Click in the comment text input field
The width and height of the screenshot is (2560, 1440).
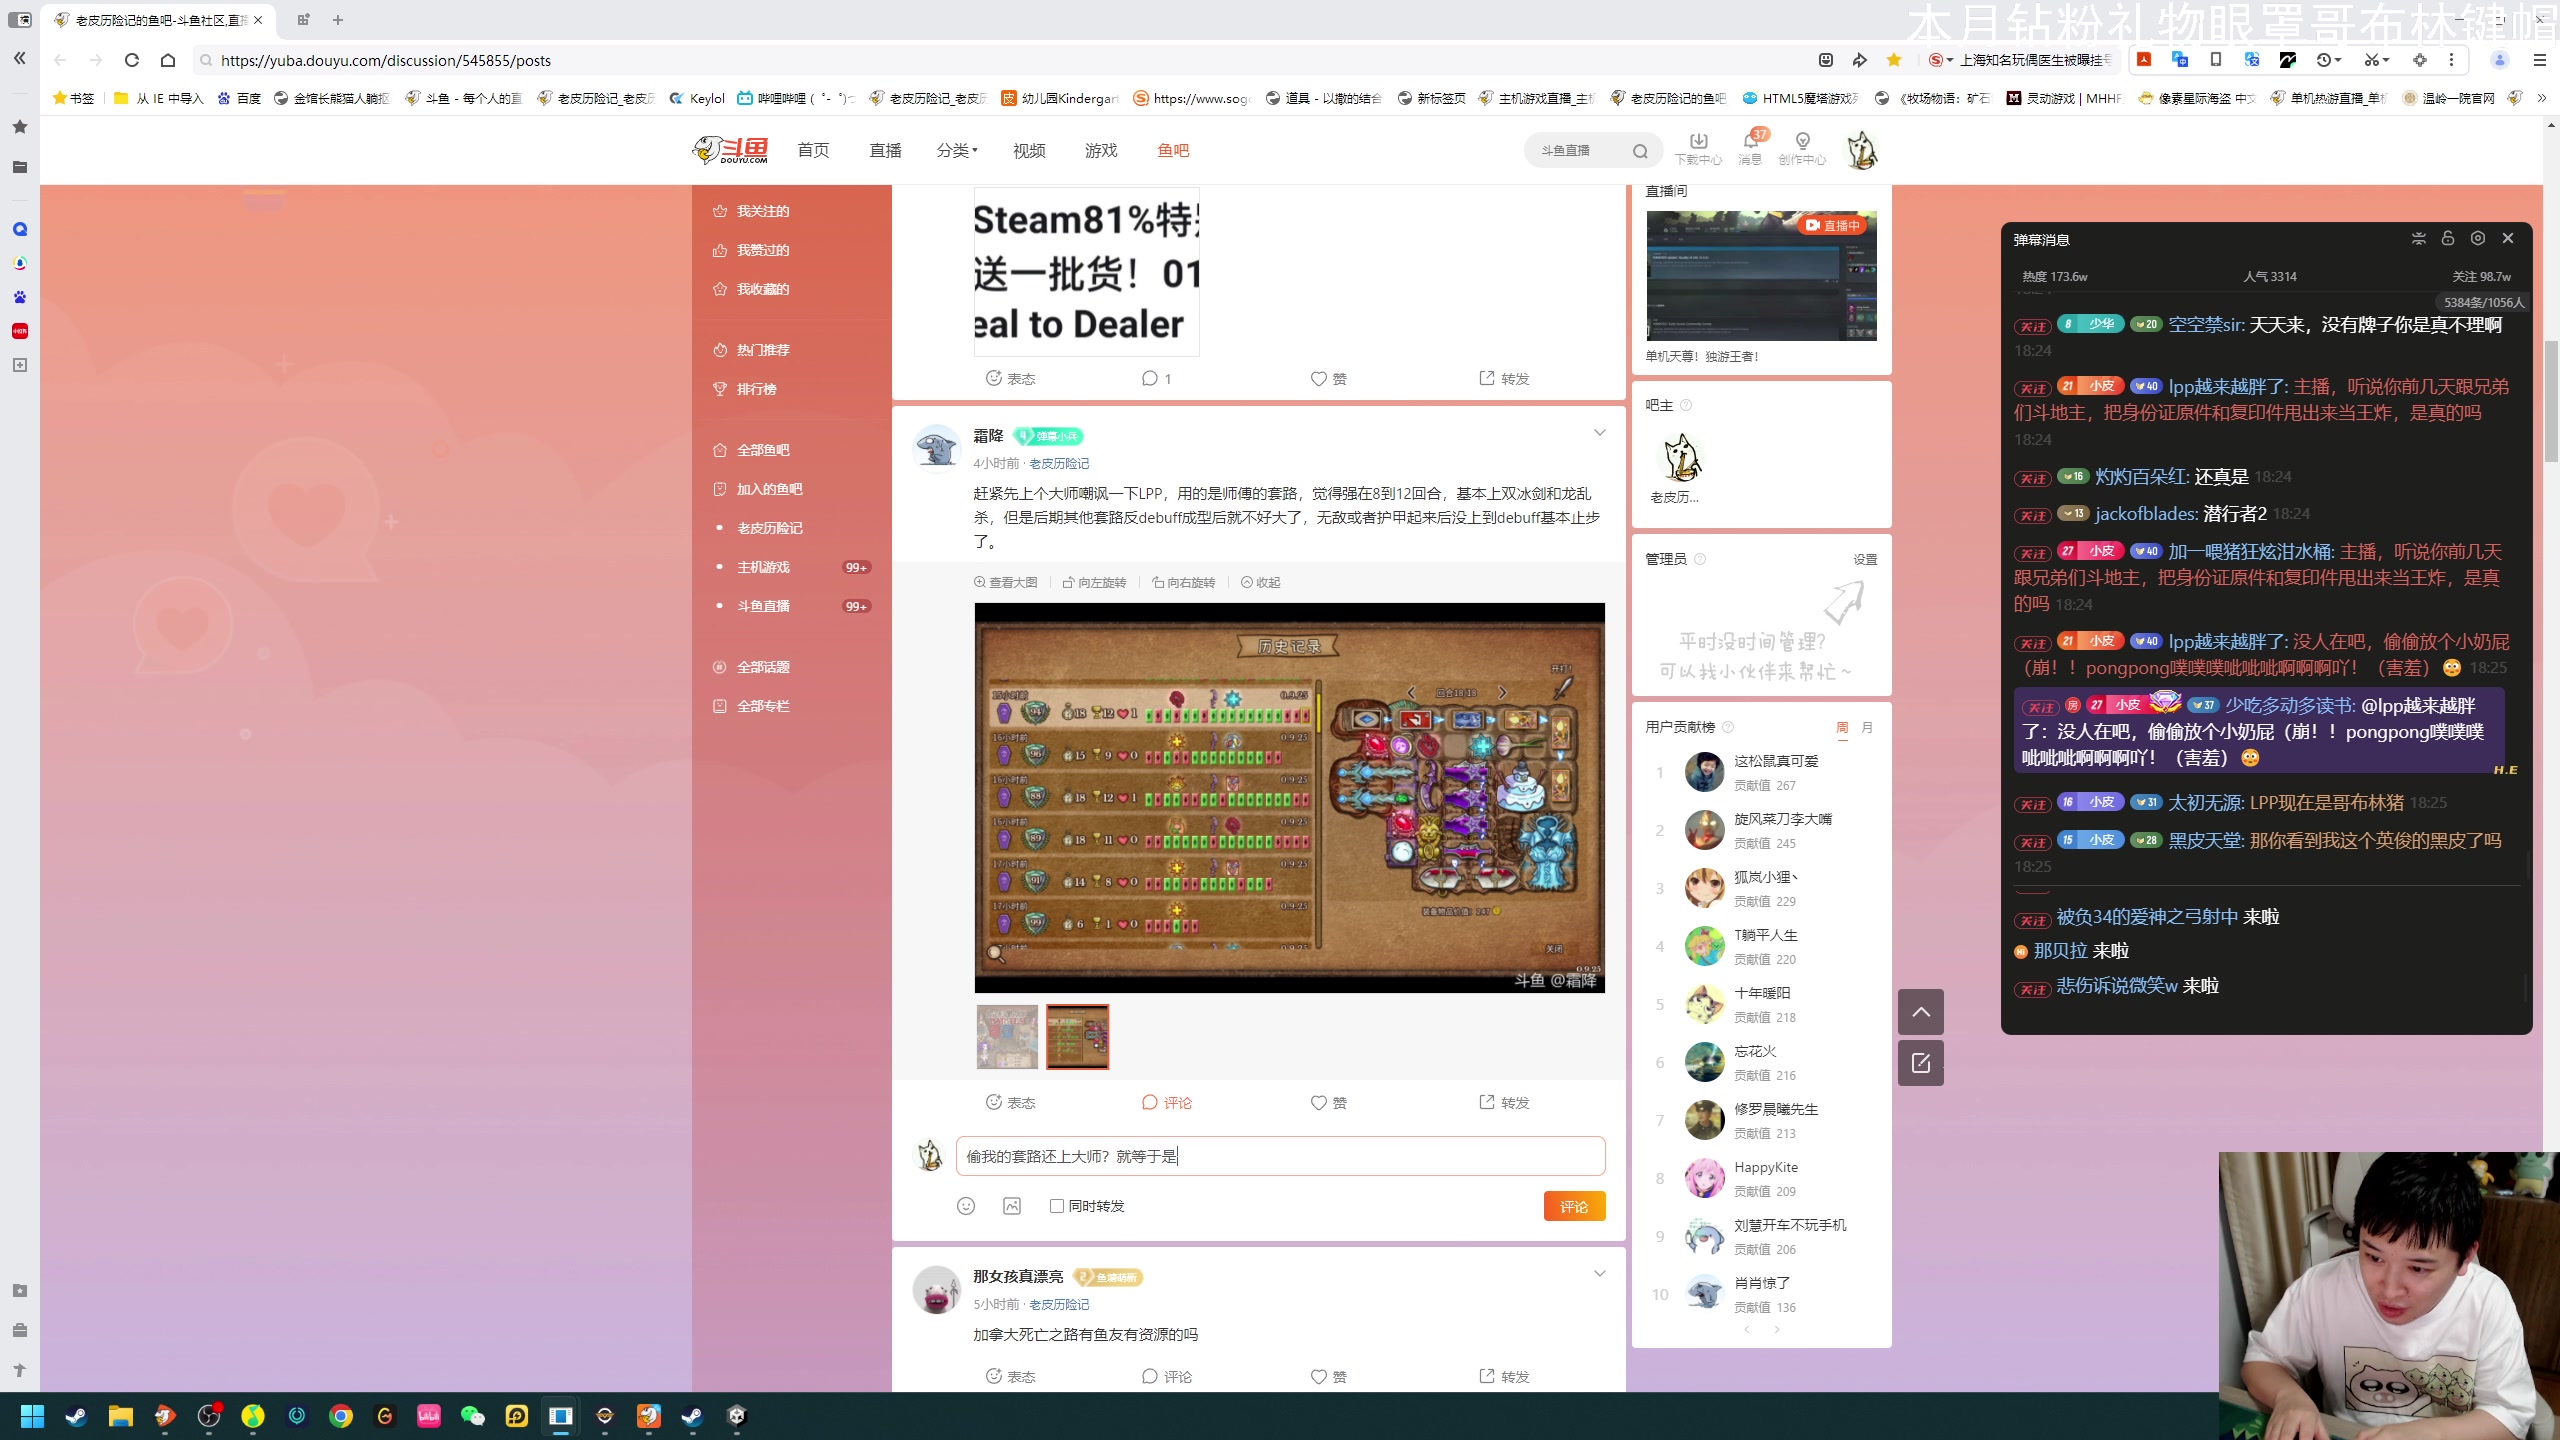pyautogui.click(x=1280, y=1156)
